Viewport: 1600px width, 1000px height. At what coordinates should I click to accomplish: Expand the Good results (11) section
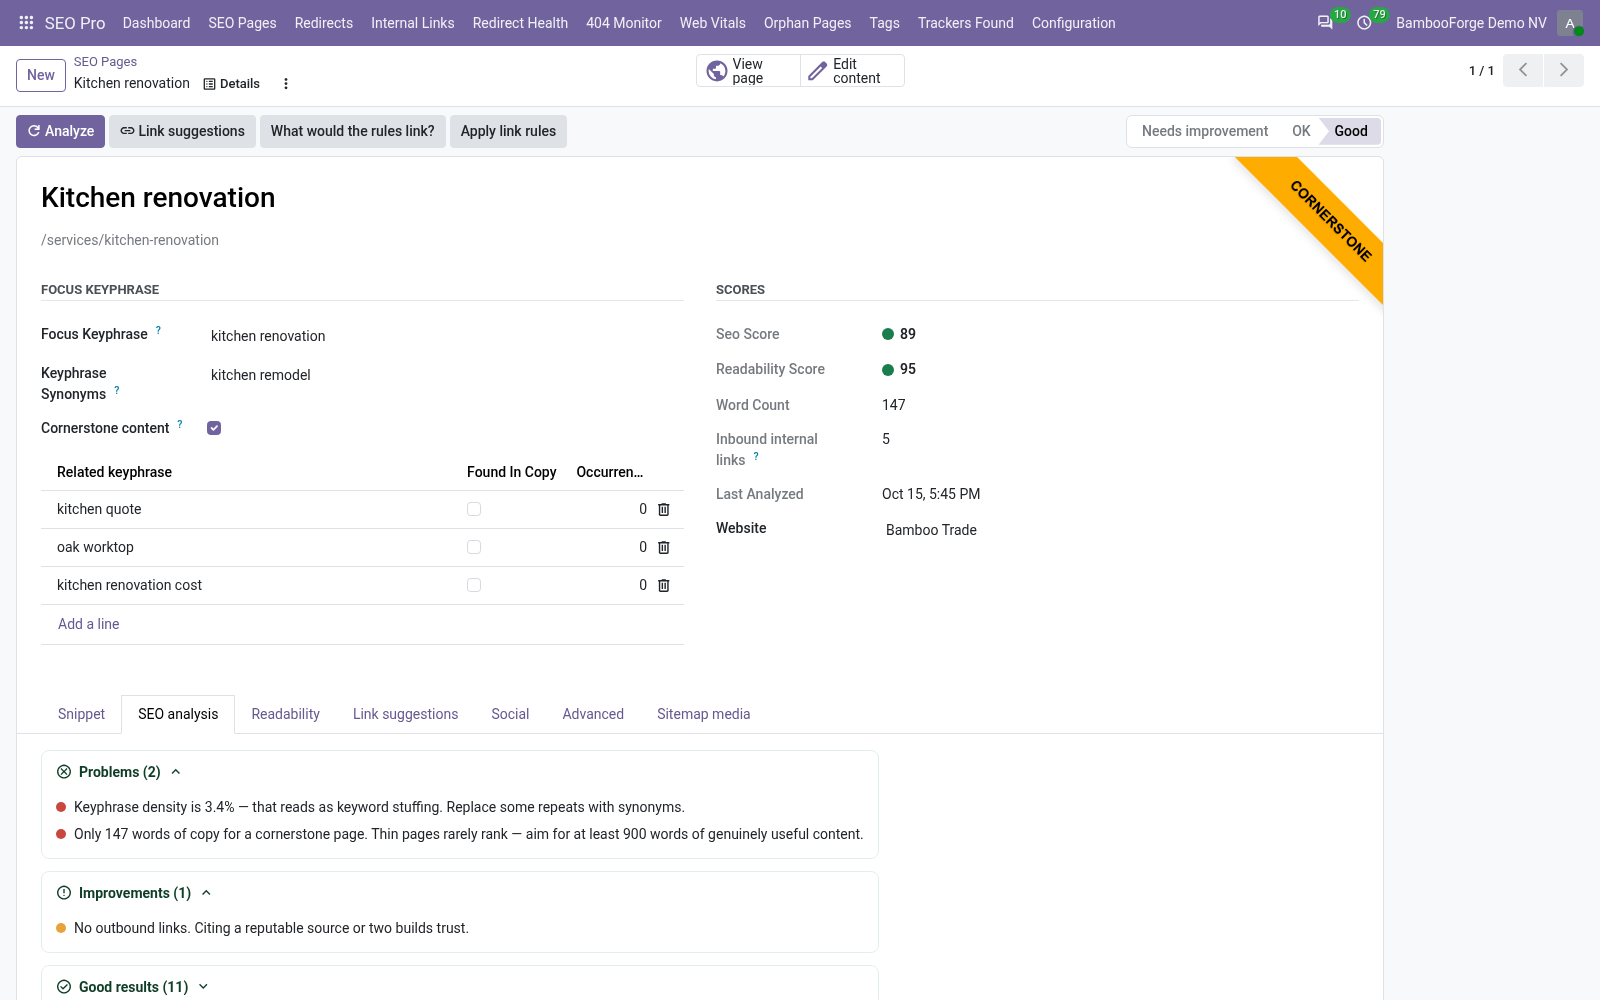click(x=133, y=987)
